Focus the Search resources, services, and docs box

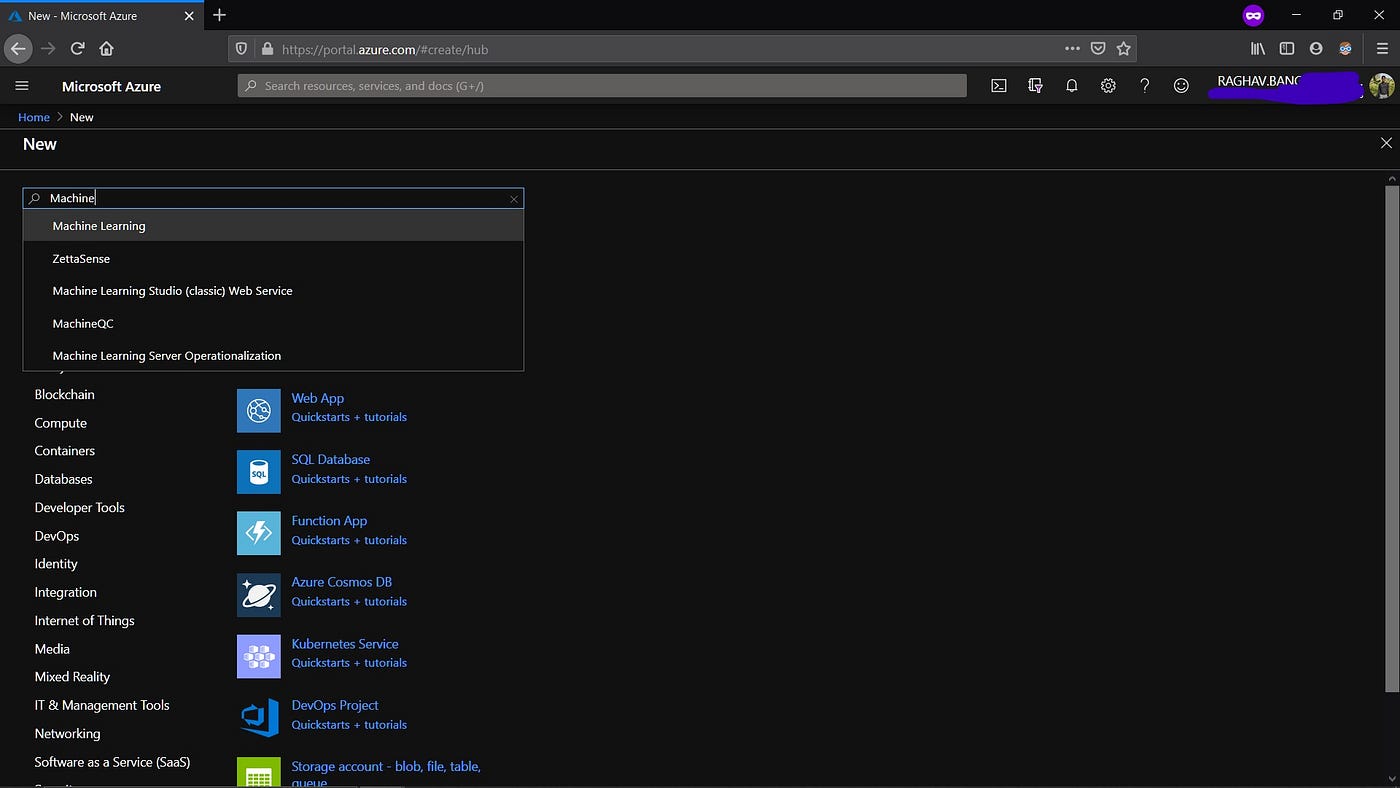[602, 86]
